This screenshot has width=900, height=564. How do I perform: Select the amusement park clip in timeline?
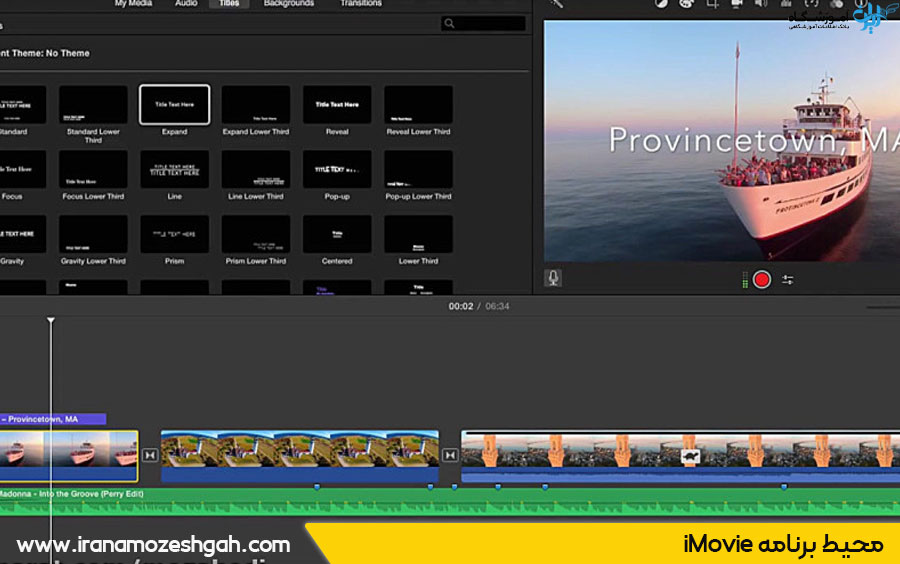point(300,456)
